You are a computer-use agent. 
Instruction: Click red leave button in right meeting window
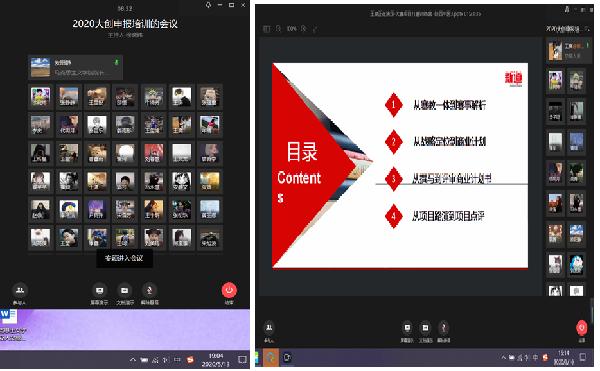pyautogui.click(x=582, y=328)
